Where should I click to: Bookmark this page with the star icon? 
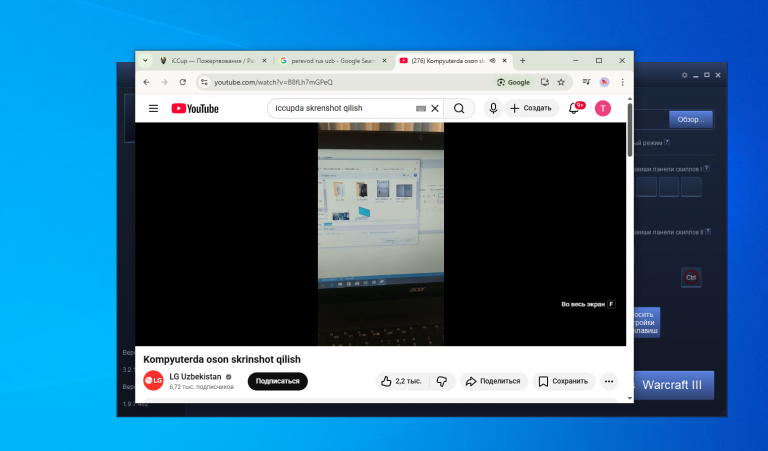click(x=561, y=82)
